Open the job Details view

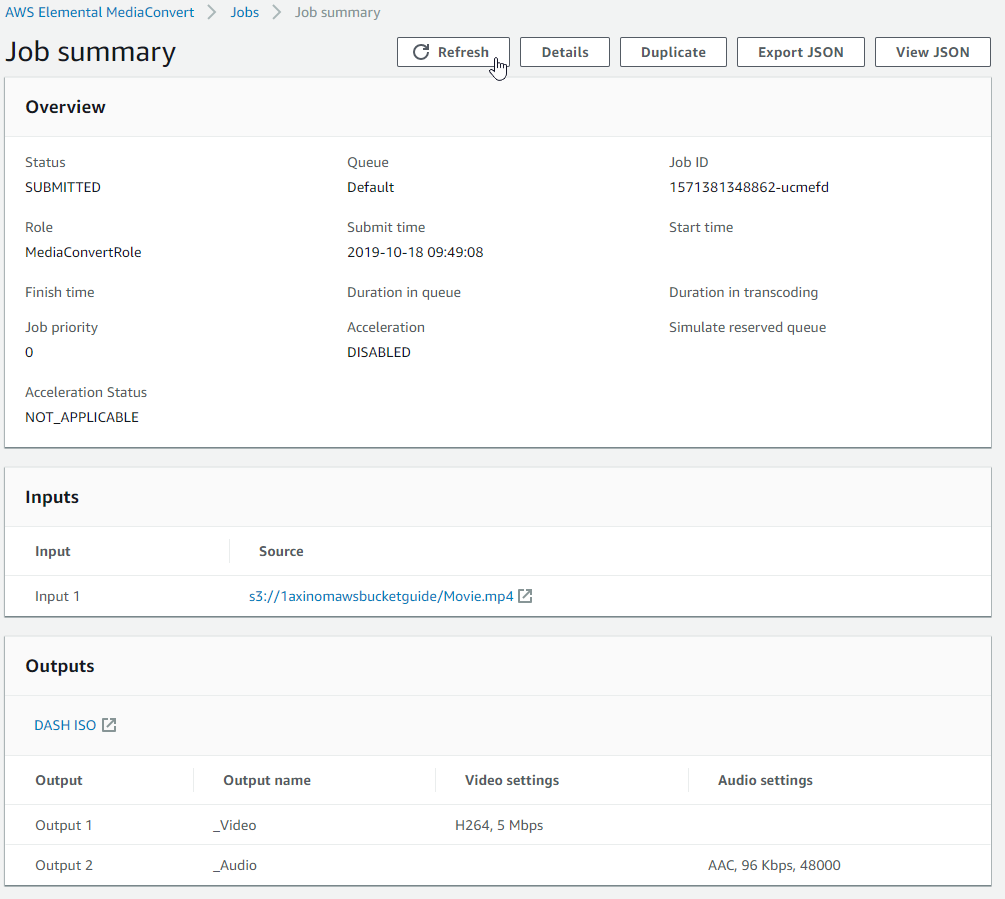click(564, 53)
